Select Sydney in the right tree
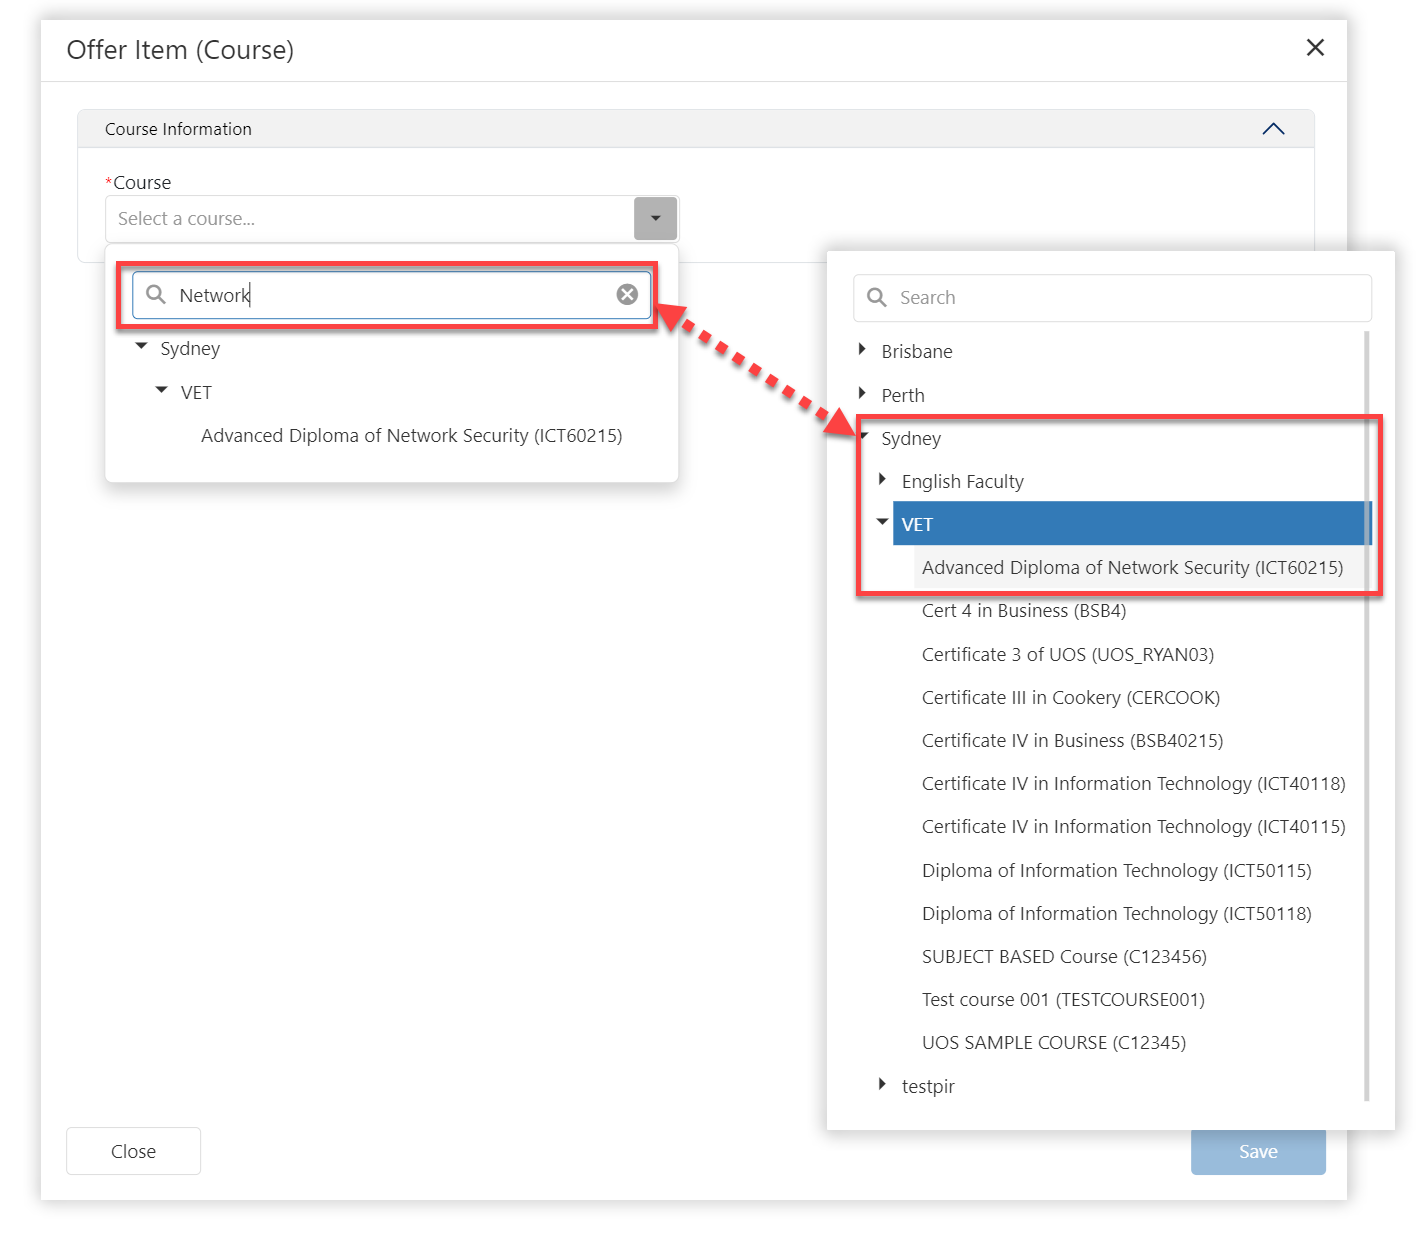 [x=911, y=439]
